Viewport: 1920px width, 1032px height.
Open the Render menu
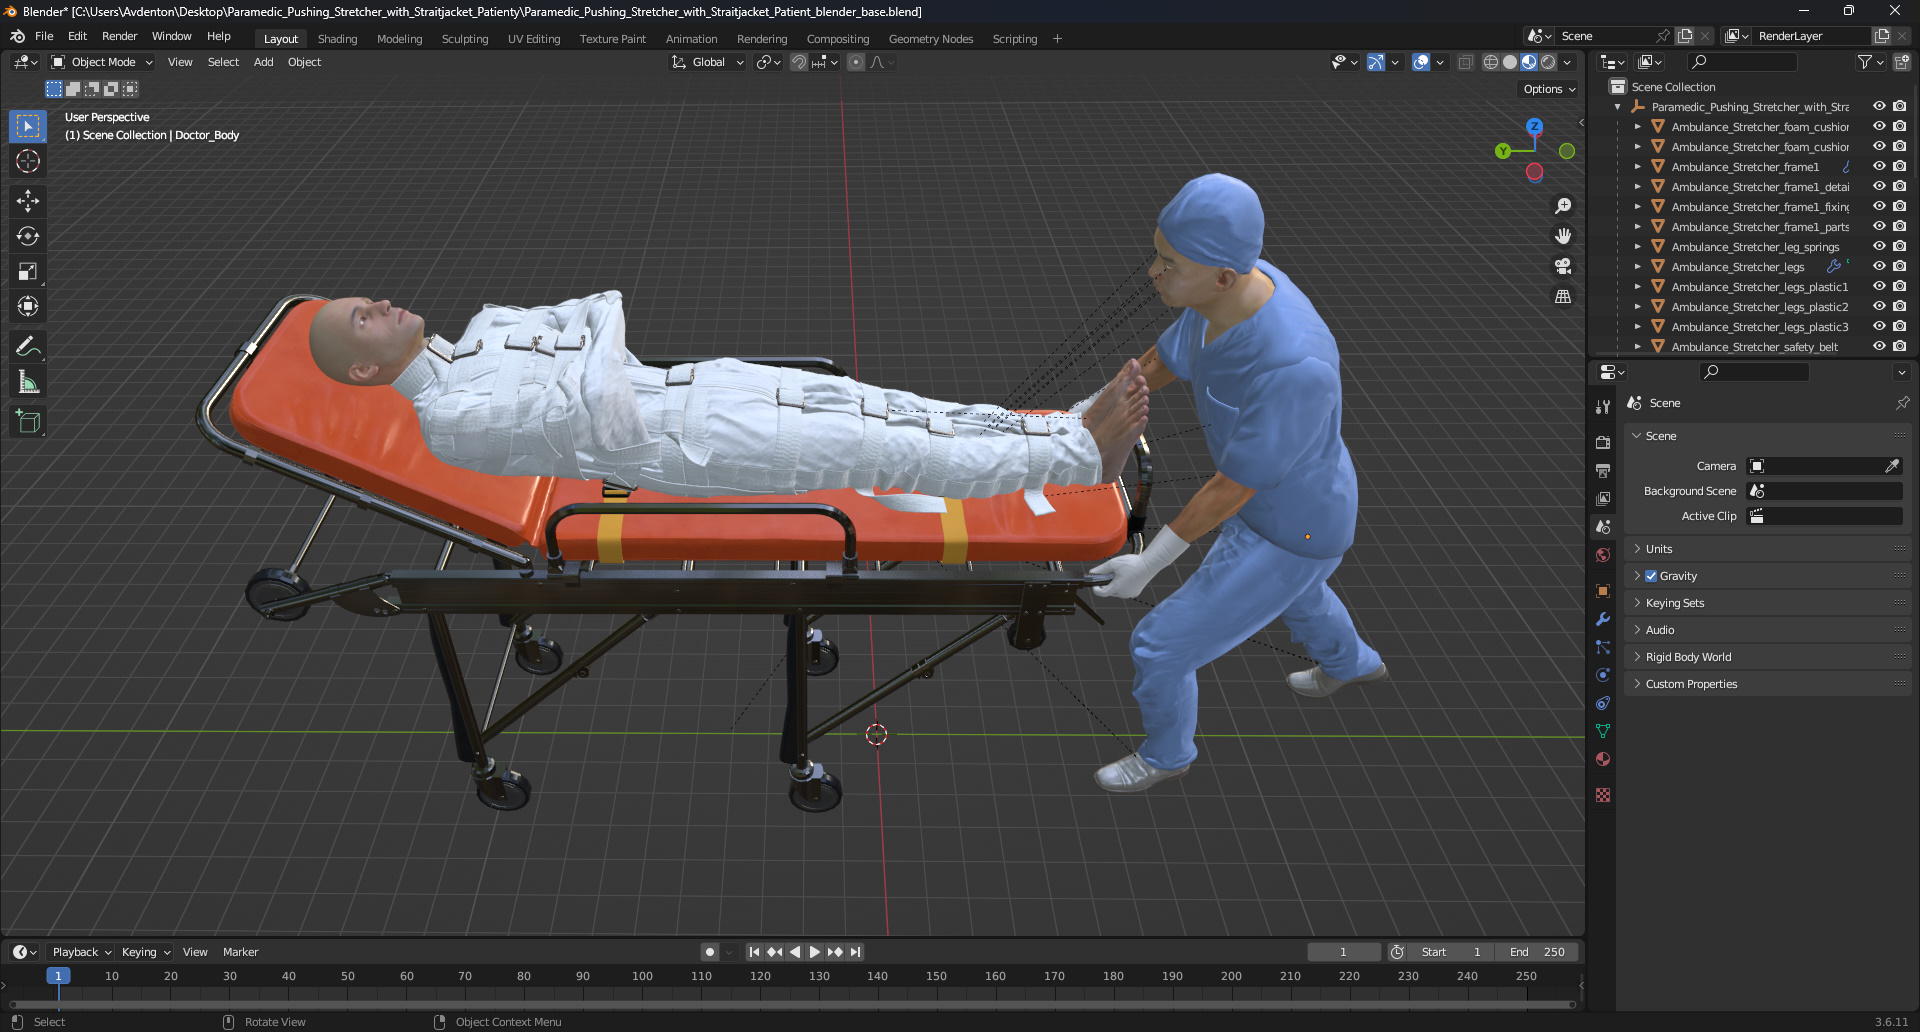pyautogui.click(x=119, y=36)
